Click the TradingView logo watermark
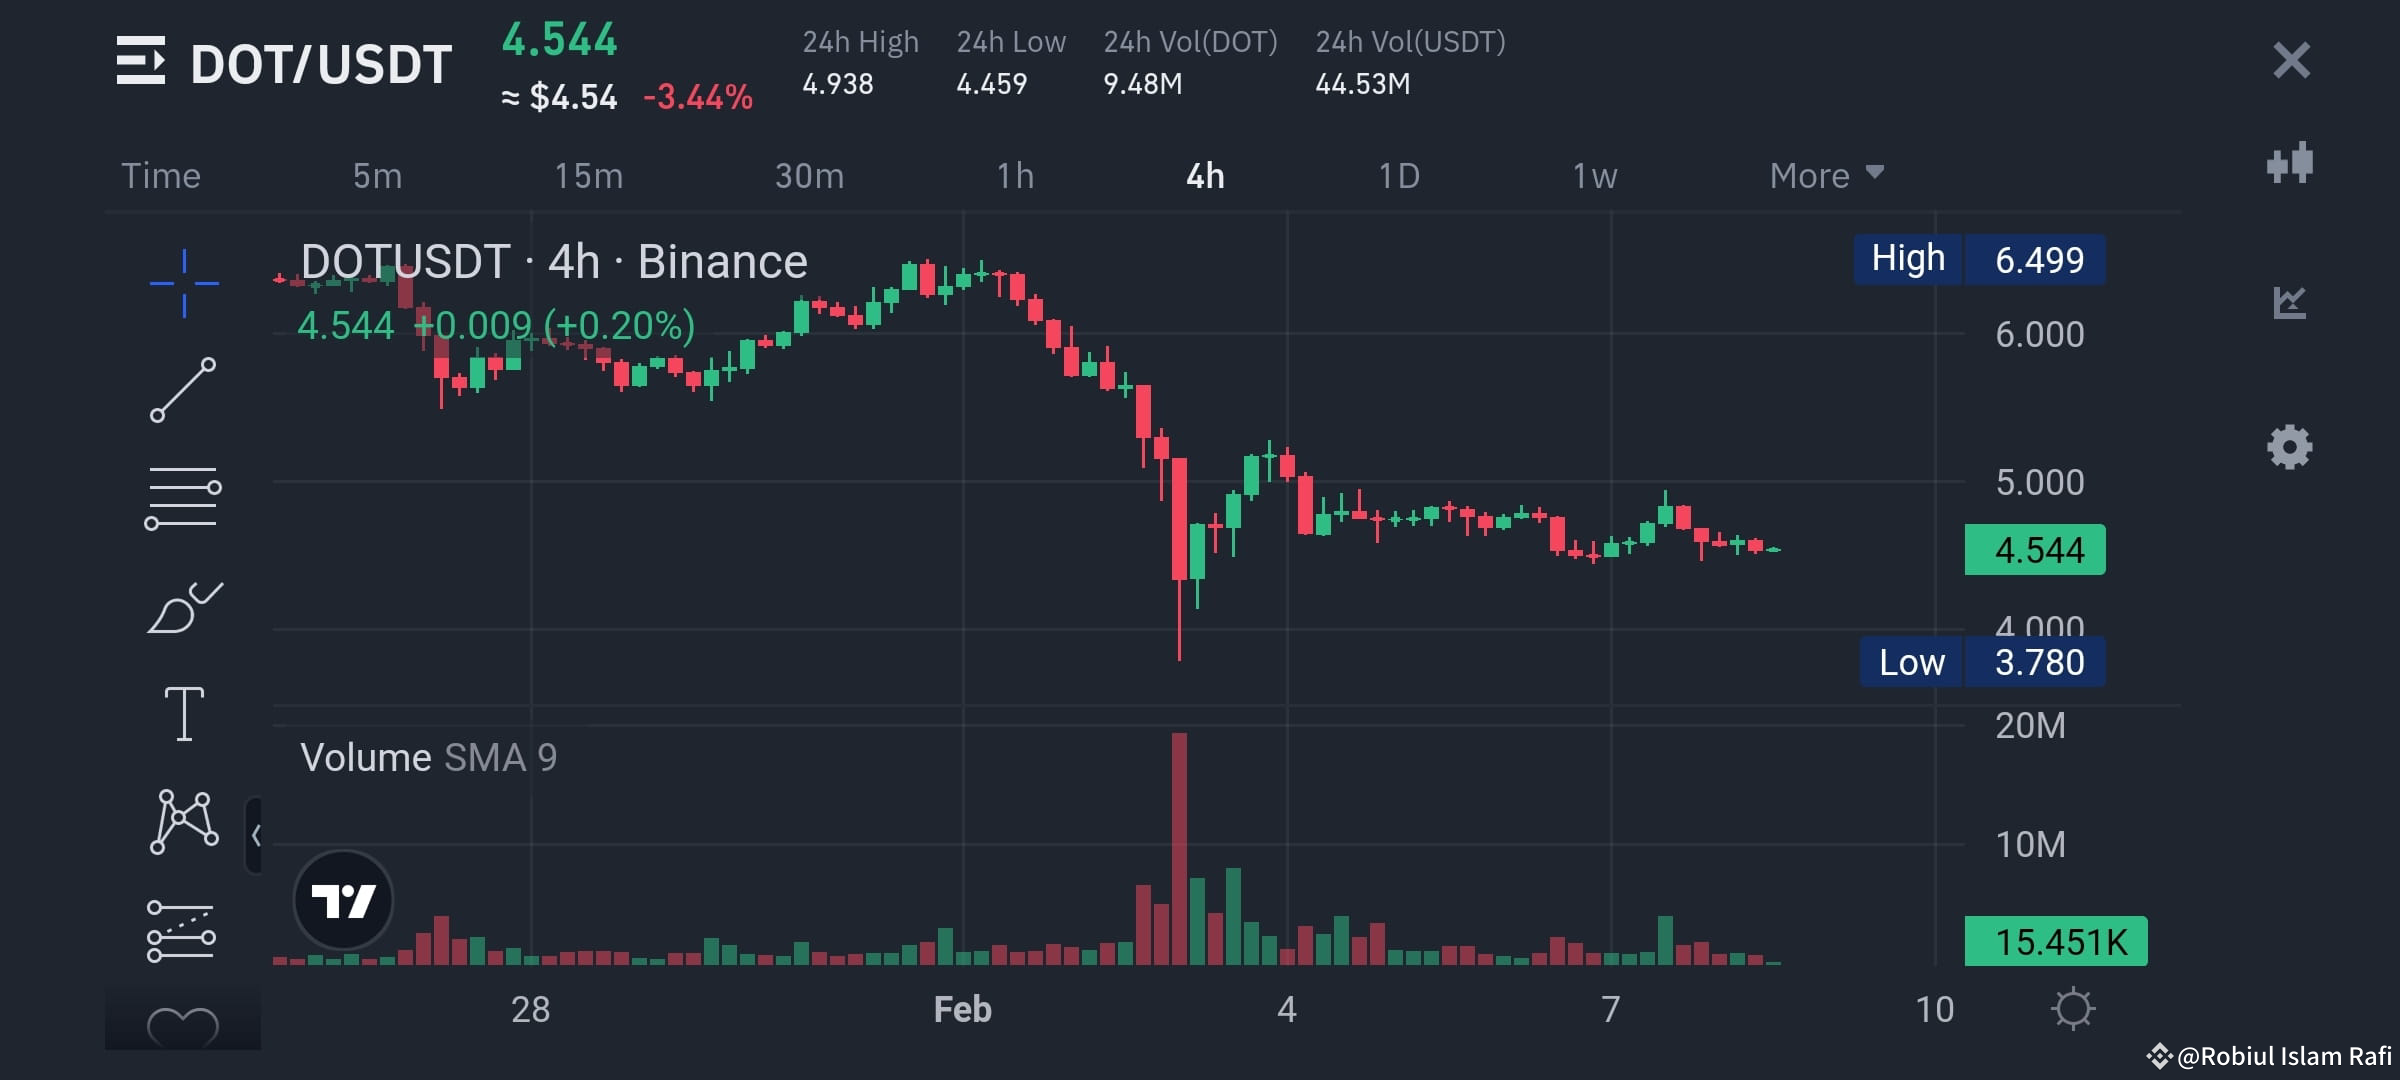The image size is (2400, 1080). (x=342, y=899)
